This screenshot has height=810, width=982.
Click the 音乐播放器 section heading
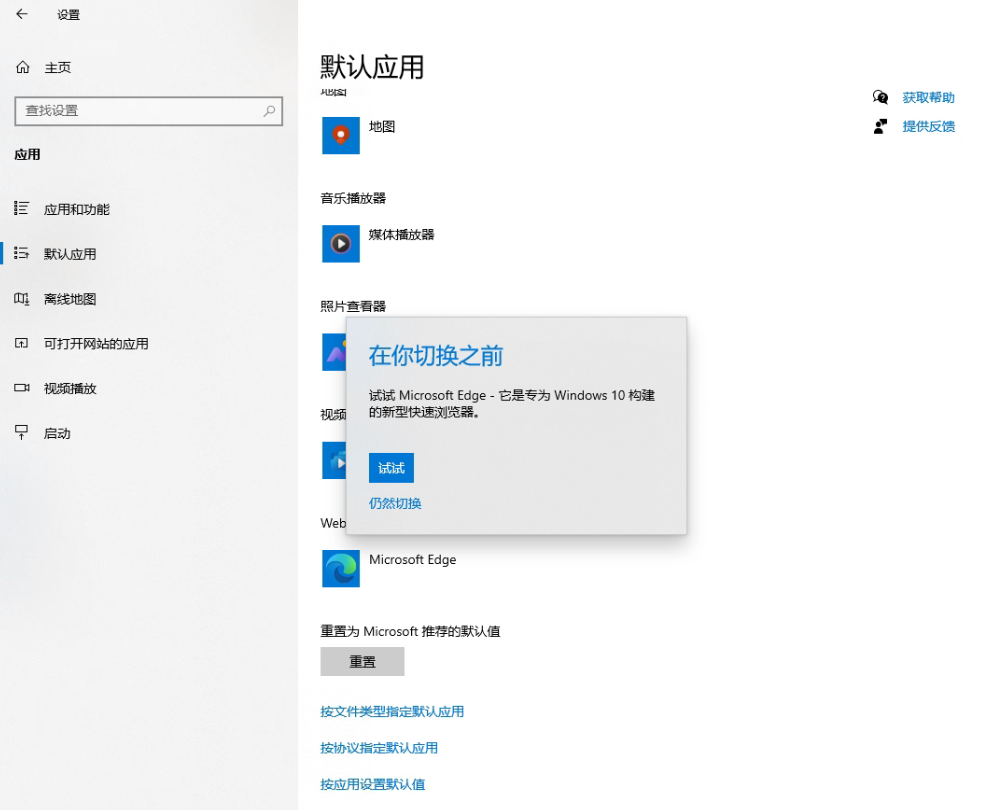353,199
